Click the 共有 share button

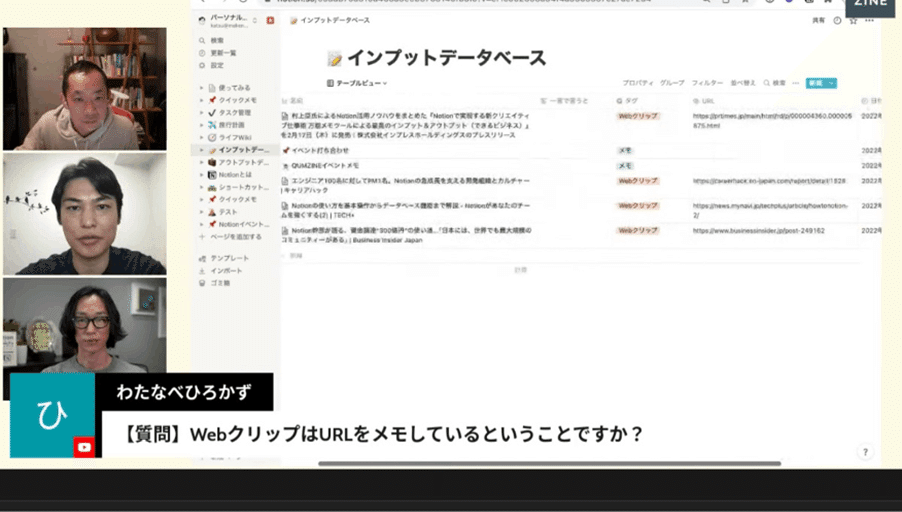(x=817, y=20)
